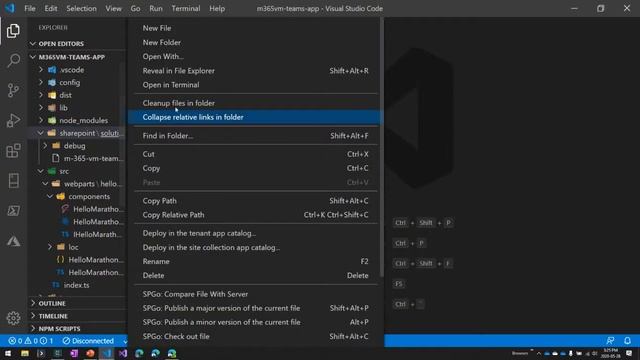Image resolution: width=640 pixels, height=360 pixels.
Task: Open the Source Control view
Action: point(13,90)
